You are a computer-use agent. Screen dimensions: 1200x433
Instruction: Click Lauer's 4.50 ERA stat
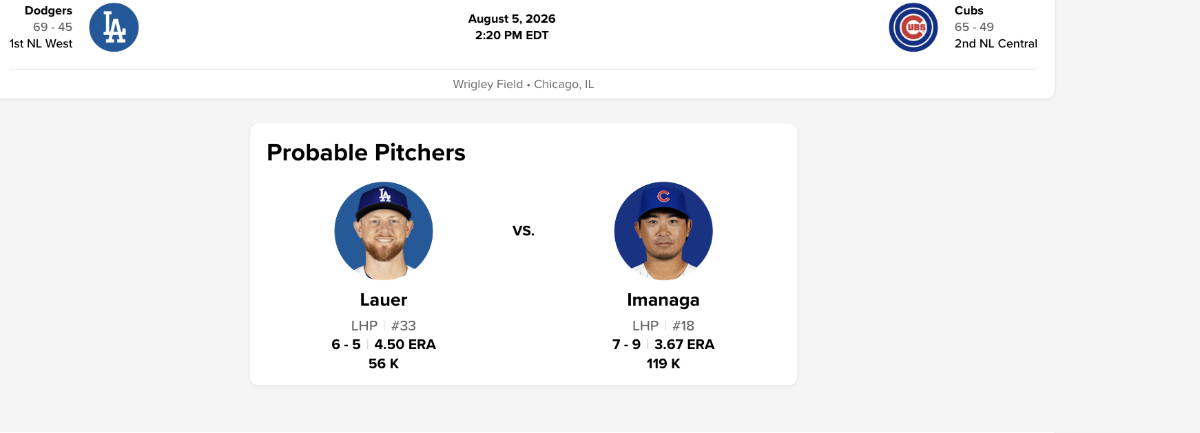coord(405,345)
